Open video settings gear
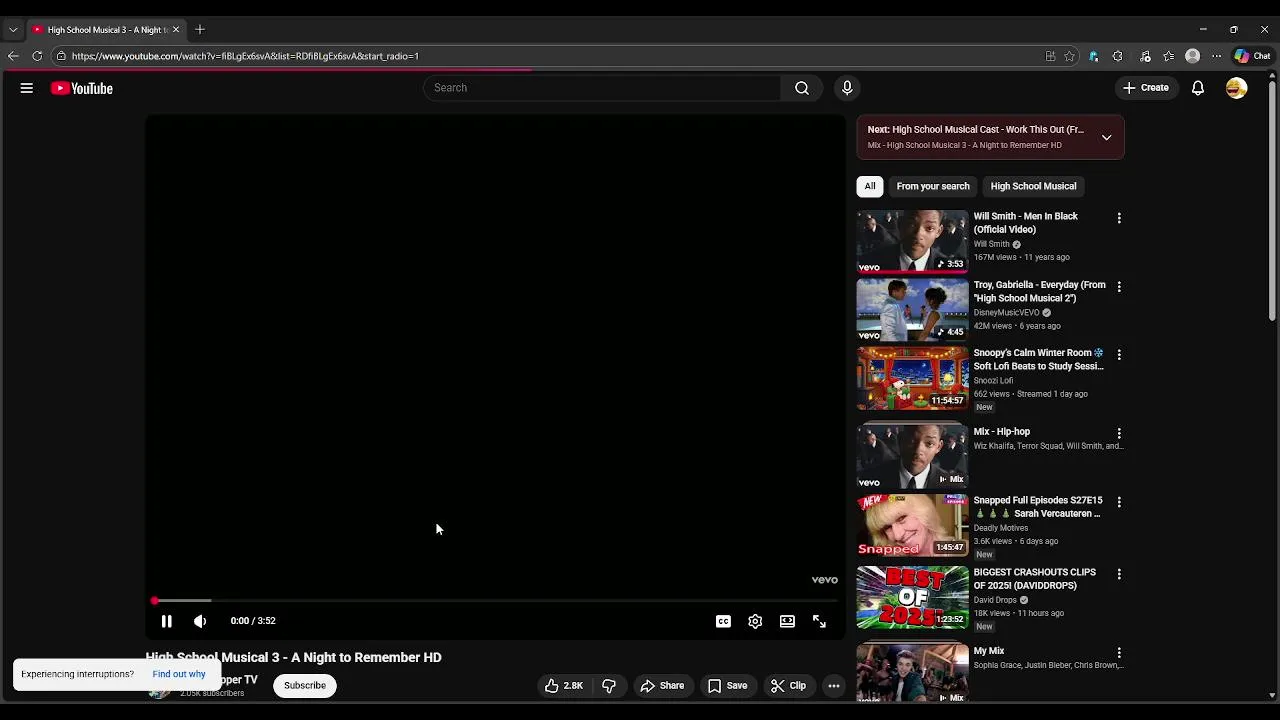1280x720 pixels. 755,621
